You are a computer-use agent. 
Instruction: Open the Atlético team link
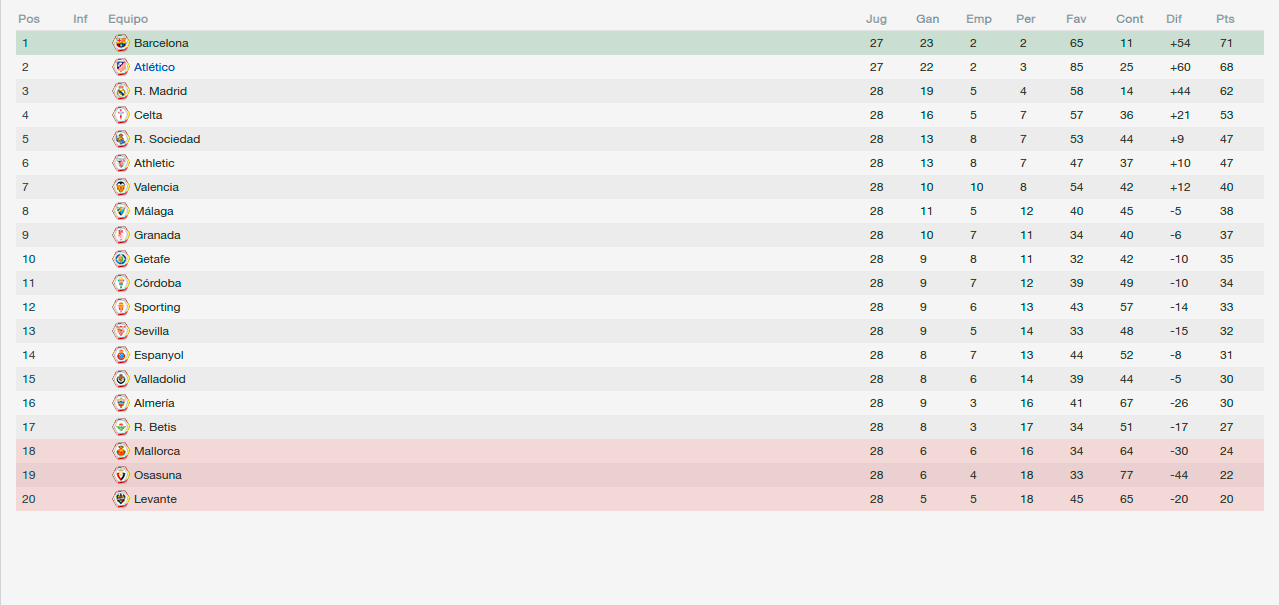tap(154, 67)
